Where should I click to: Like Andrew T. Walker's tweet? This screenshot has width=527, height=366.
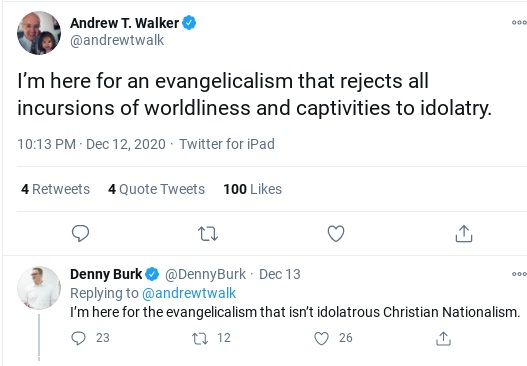336,233
